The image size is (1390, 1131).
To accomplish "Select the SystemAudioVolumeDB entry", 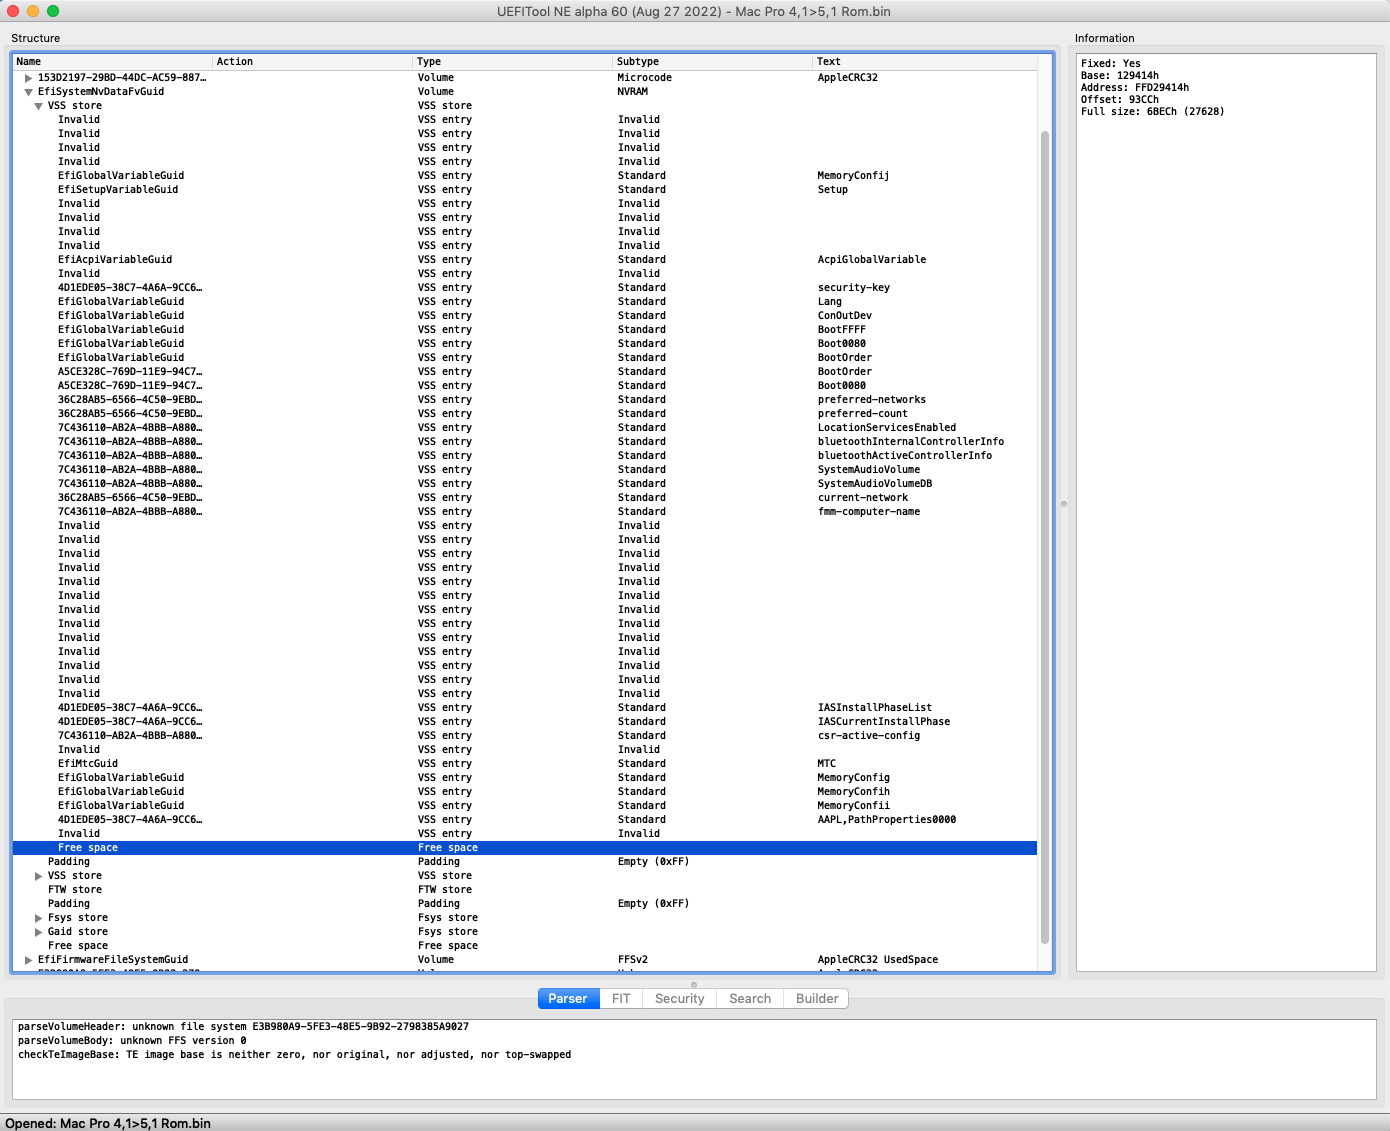I will [x=525, y=484].
